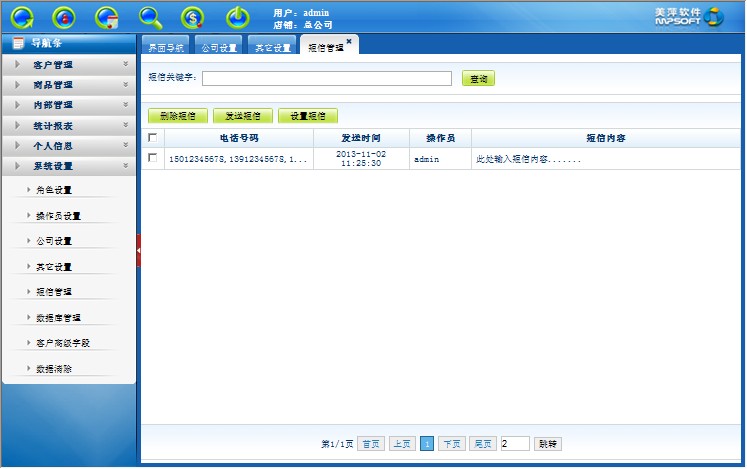
Task: Check the first SMS row checkbox
Action: click(x=152, y=158)
